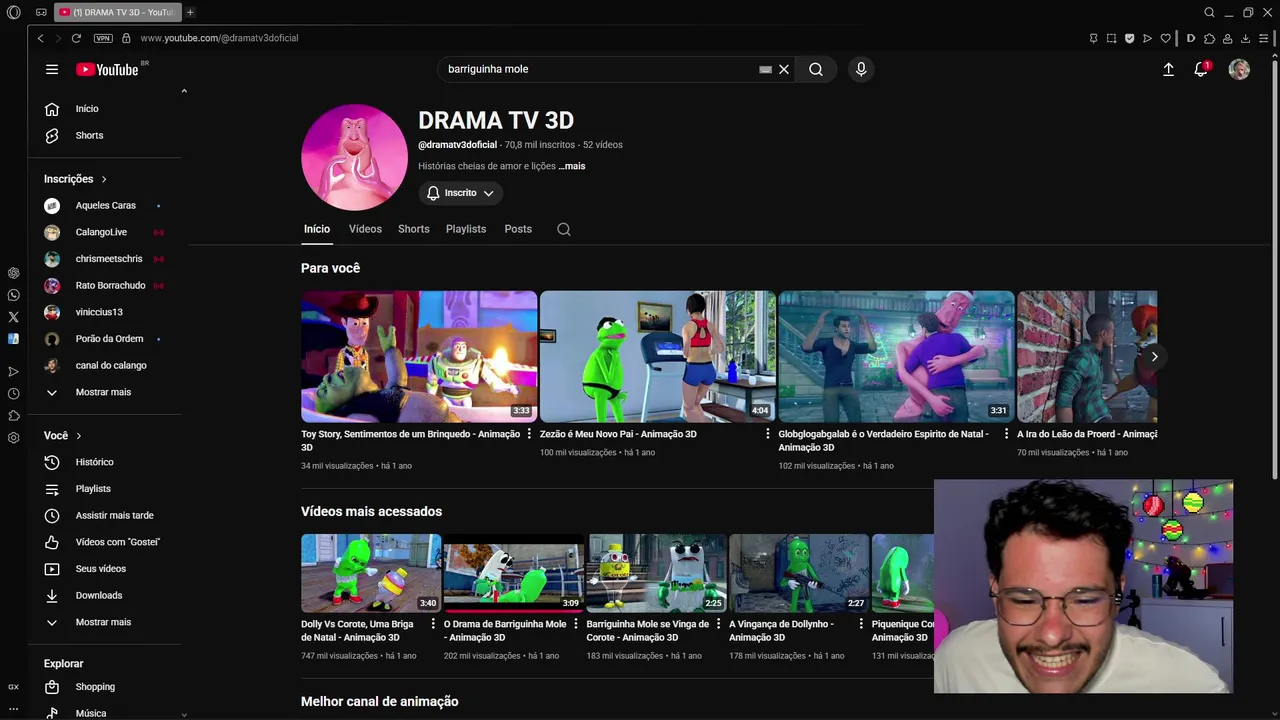Reload the page
Viewport: 1280px width, 720px height.
[76, 38]
